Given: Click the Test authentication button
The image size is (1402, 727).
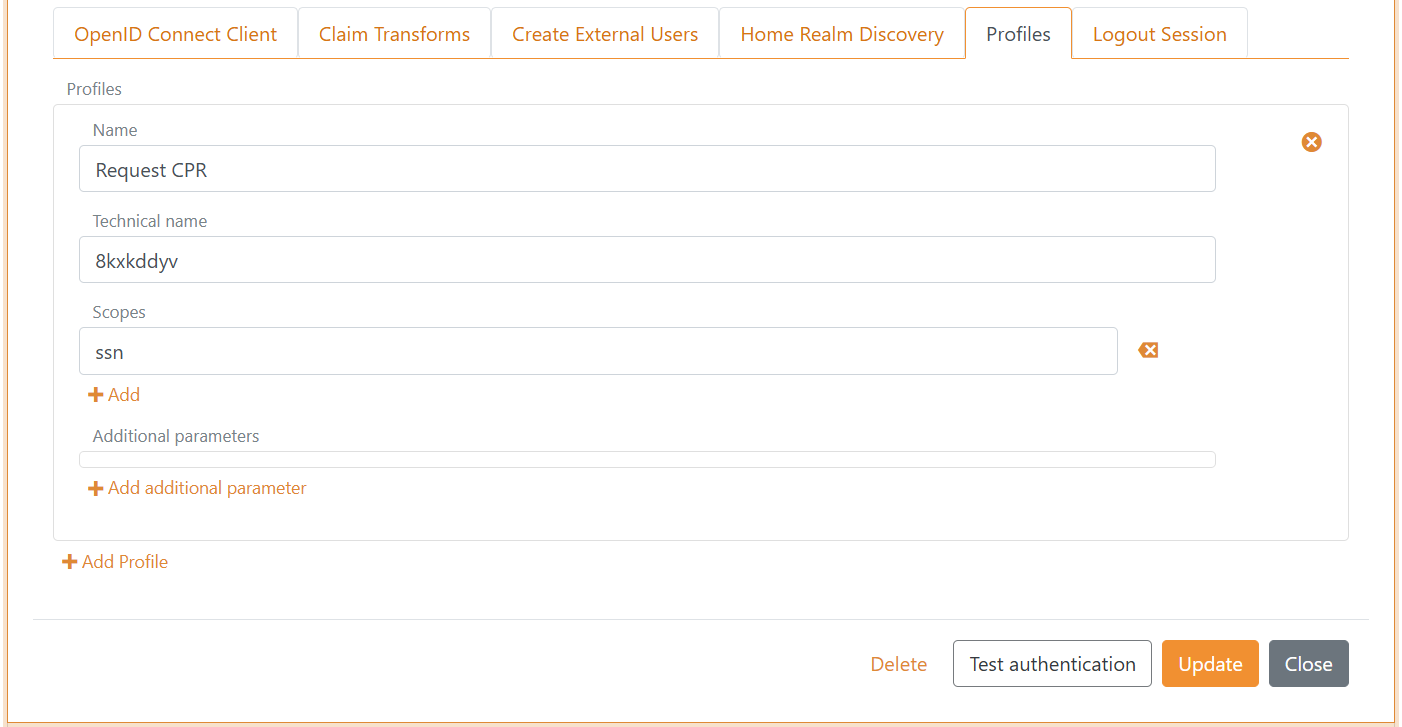Looking at the screenshot, I should click(1052, 663).
